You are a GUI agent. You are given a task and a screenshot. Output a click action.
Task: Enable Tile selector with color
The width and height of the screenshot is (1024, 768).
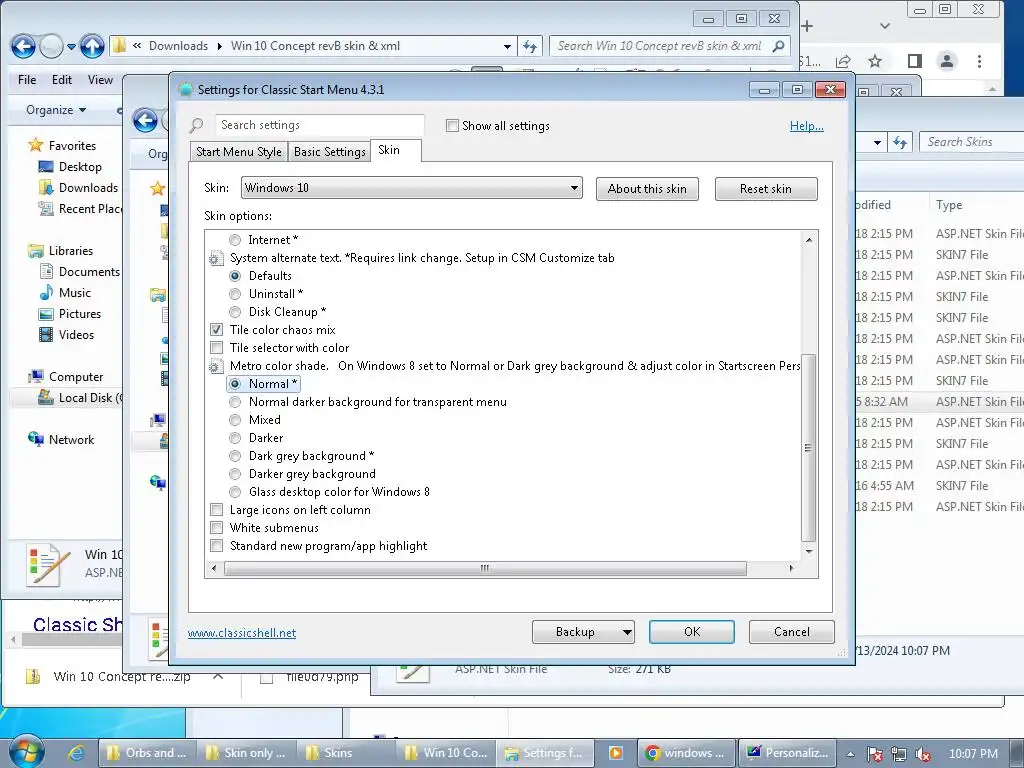point(216,347)
